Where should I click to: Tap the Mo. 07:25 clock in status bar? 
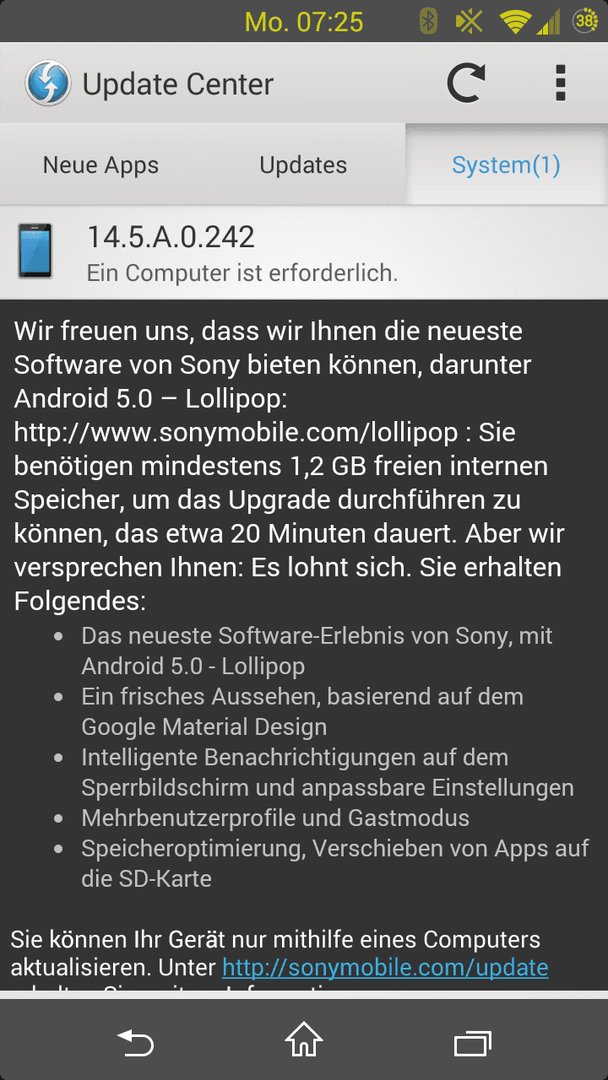click(304, 22)
